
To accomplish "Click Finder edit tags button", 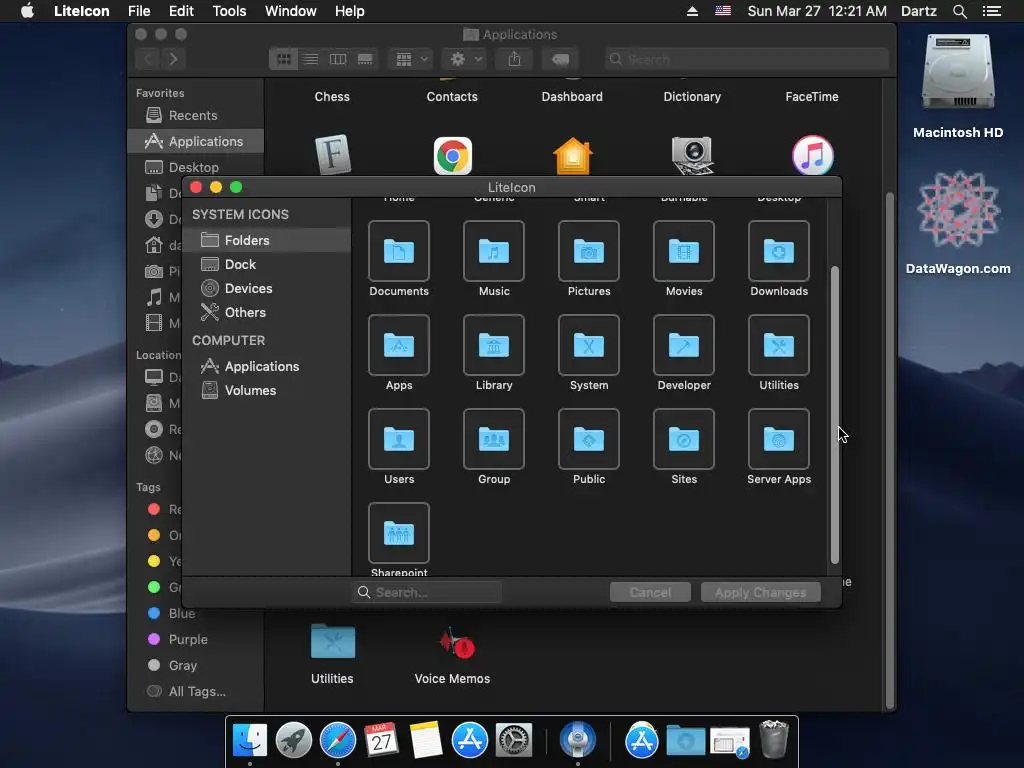I will [x=560, y=59].
